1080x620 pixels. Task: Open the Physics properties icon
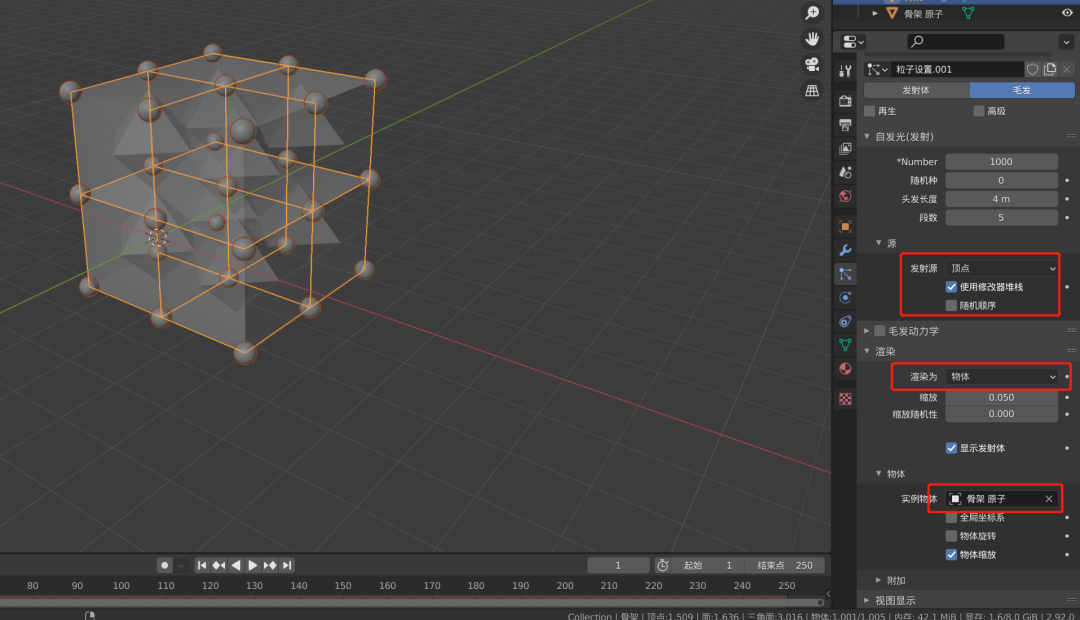[845, 298]
